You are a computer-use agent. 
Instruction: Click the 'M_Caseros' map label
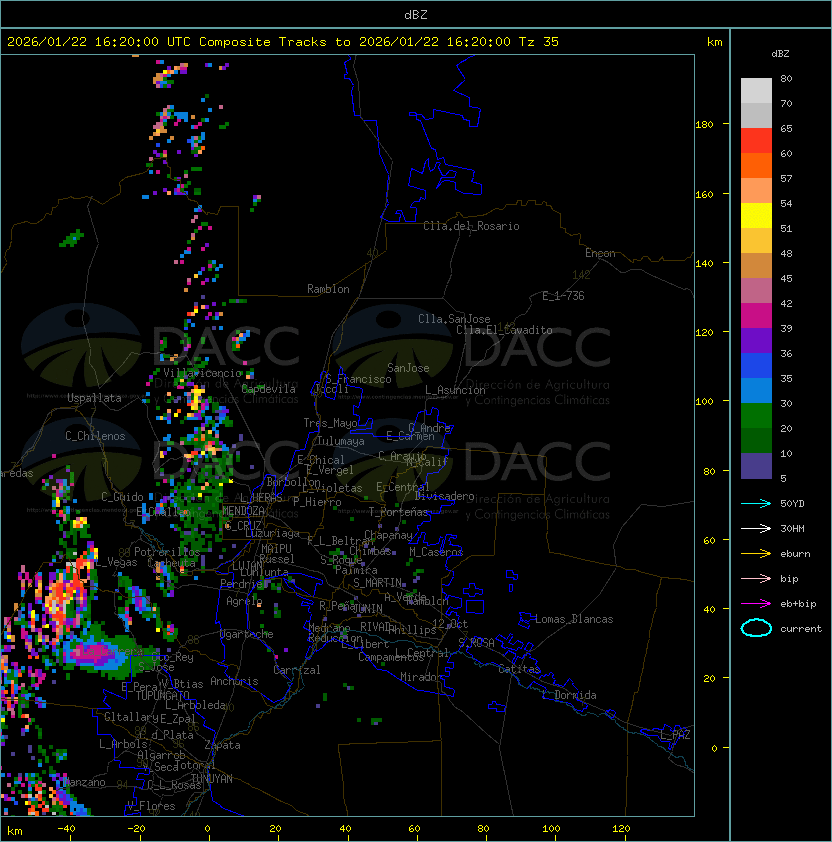pos(436,551)
